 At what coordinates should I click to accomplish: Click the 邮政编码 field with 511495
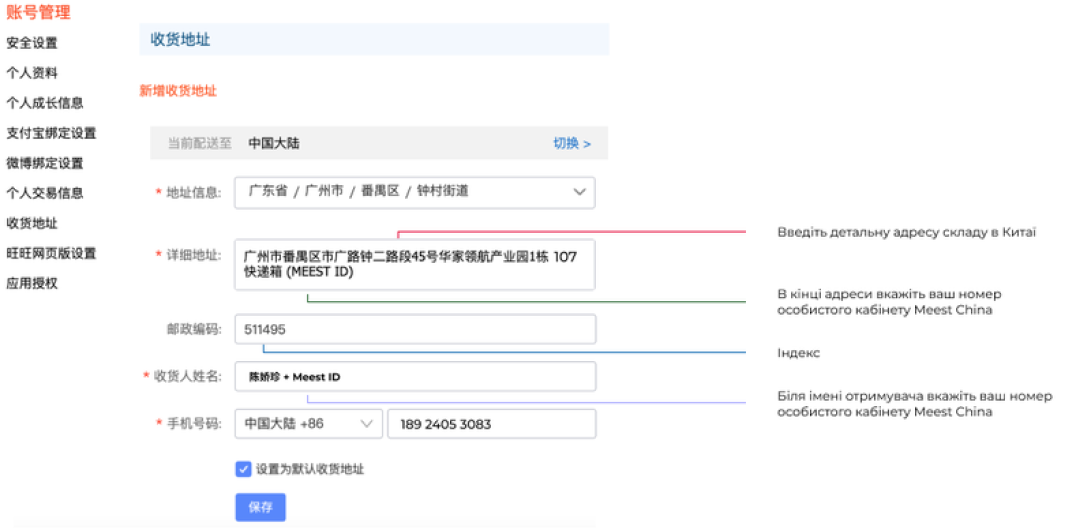pos(415,329)
